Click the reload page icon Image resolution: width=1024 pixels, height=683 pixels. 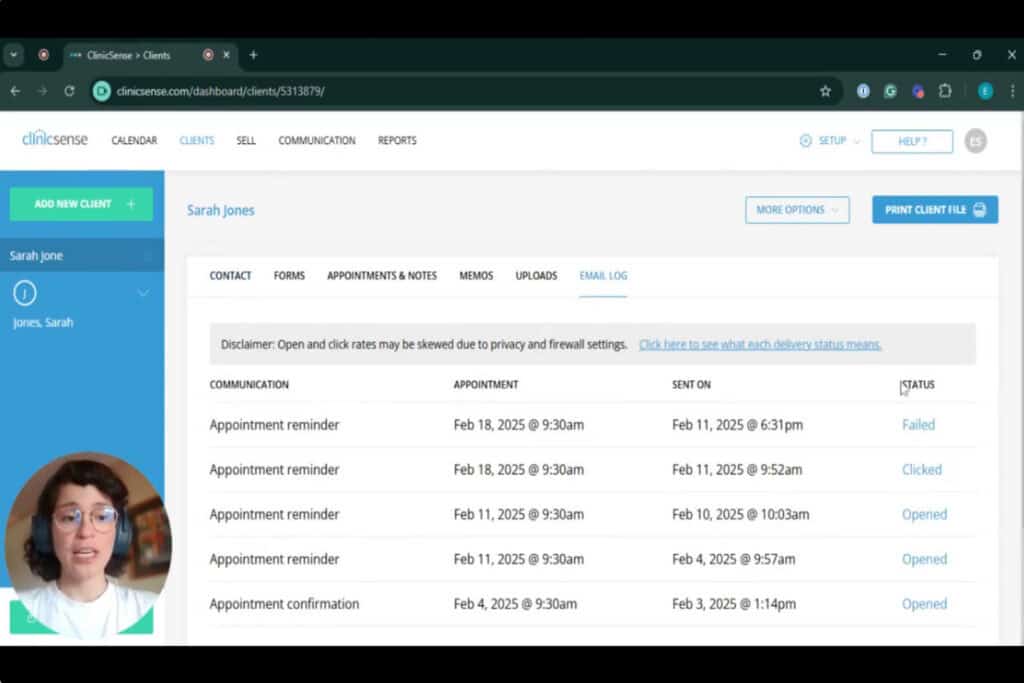[x=69, y=91]
